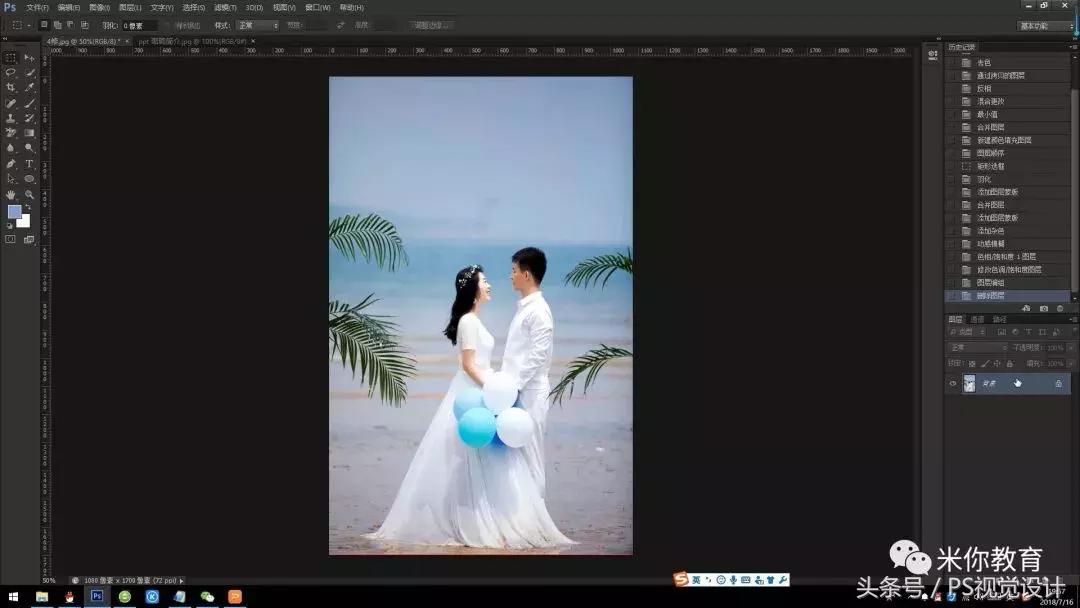
Task: Activate the Clone Stamp tool
Action: 10,120
